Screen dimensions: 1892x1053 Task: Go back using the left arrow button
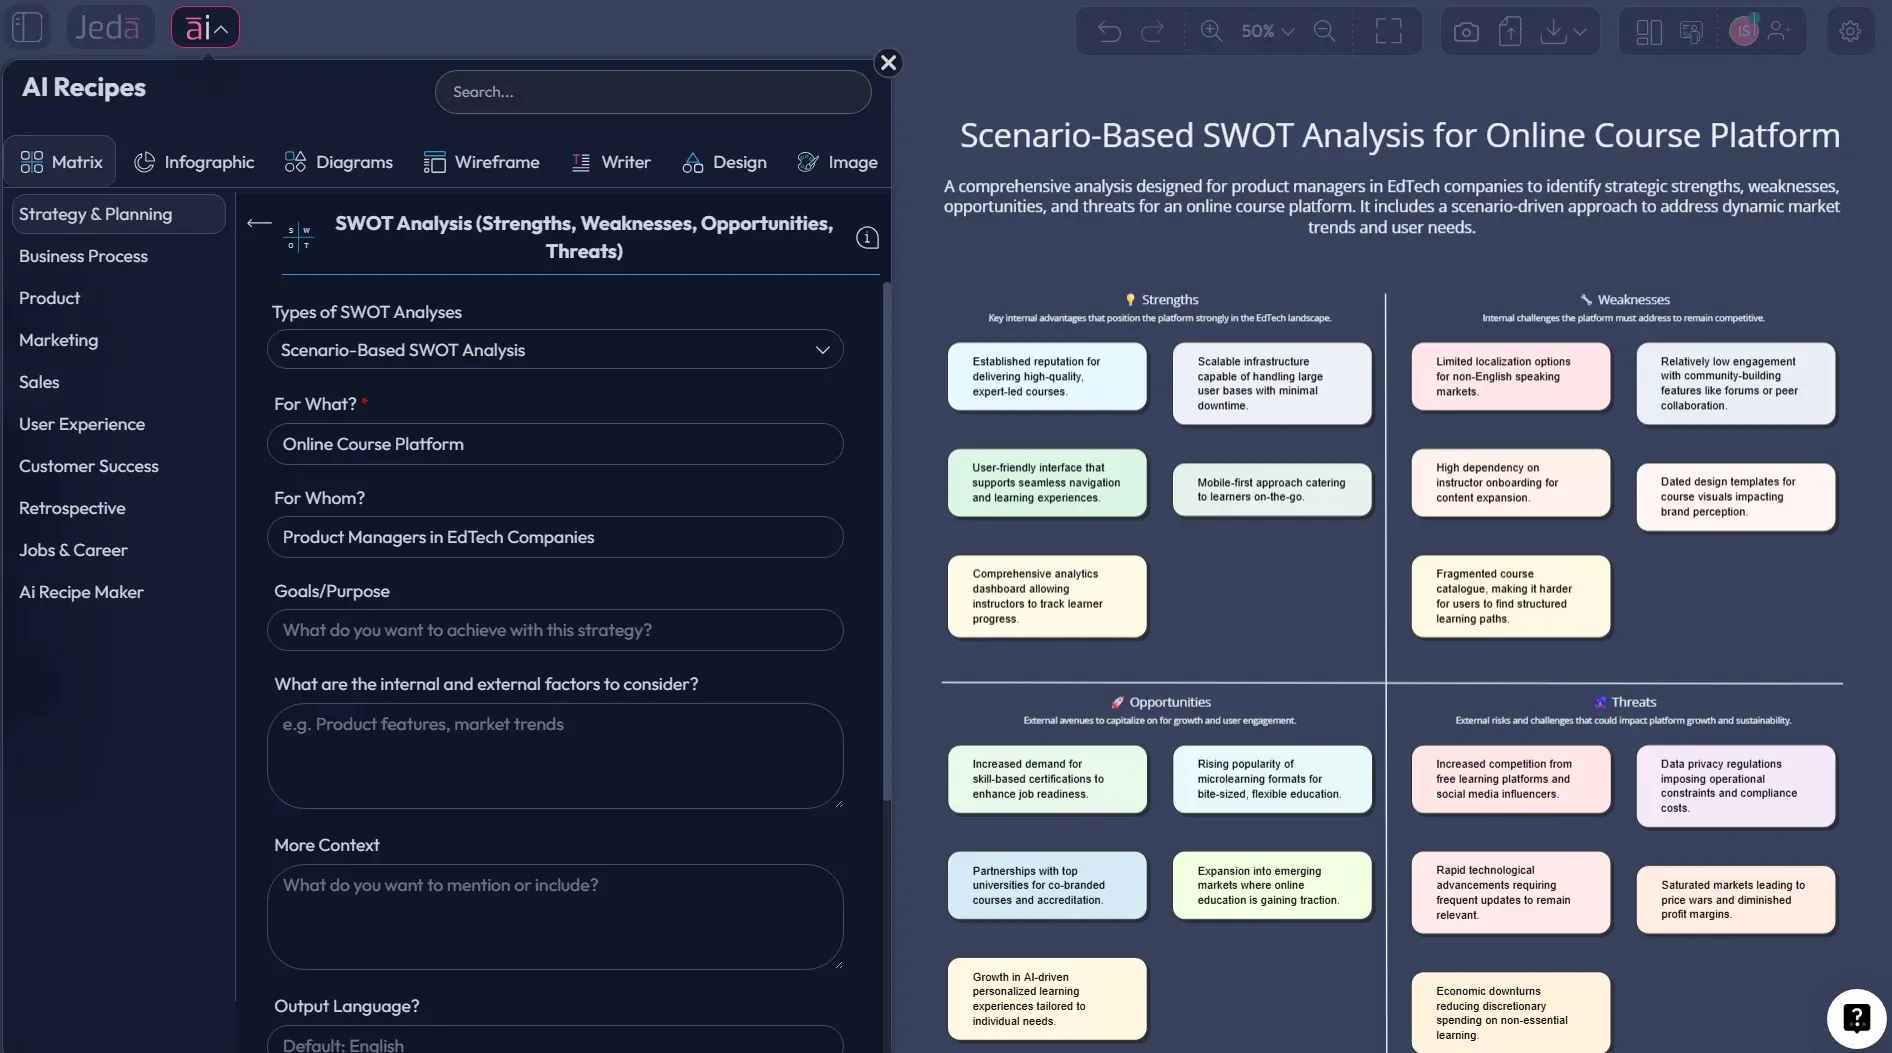(x=257, y=223)
